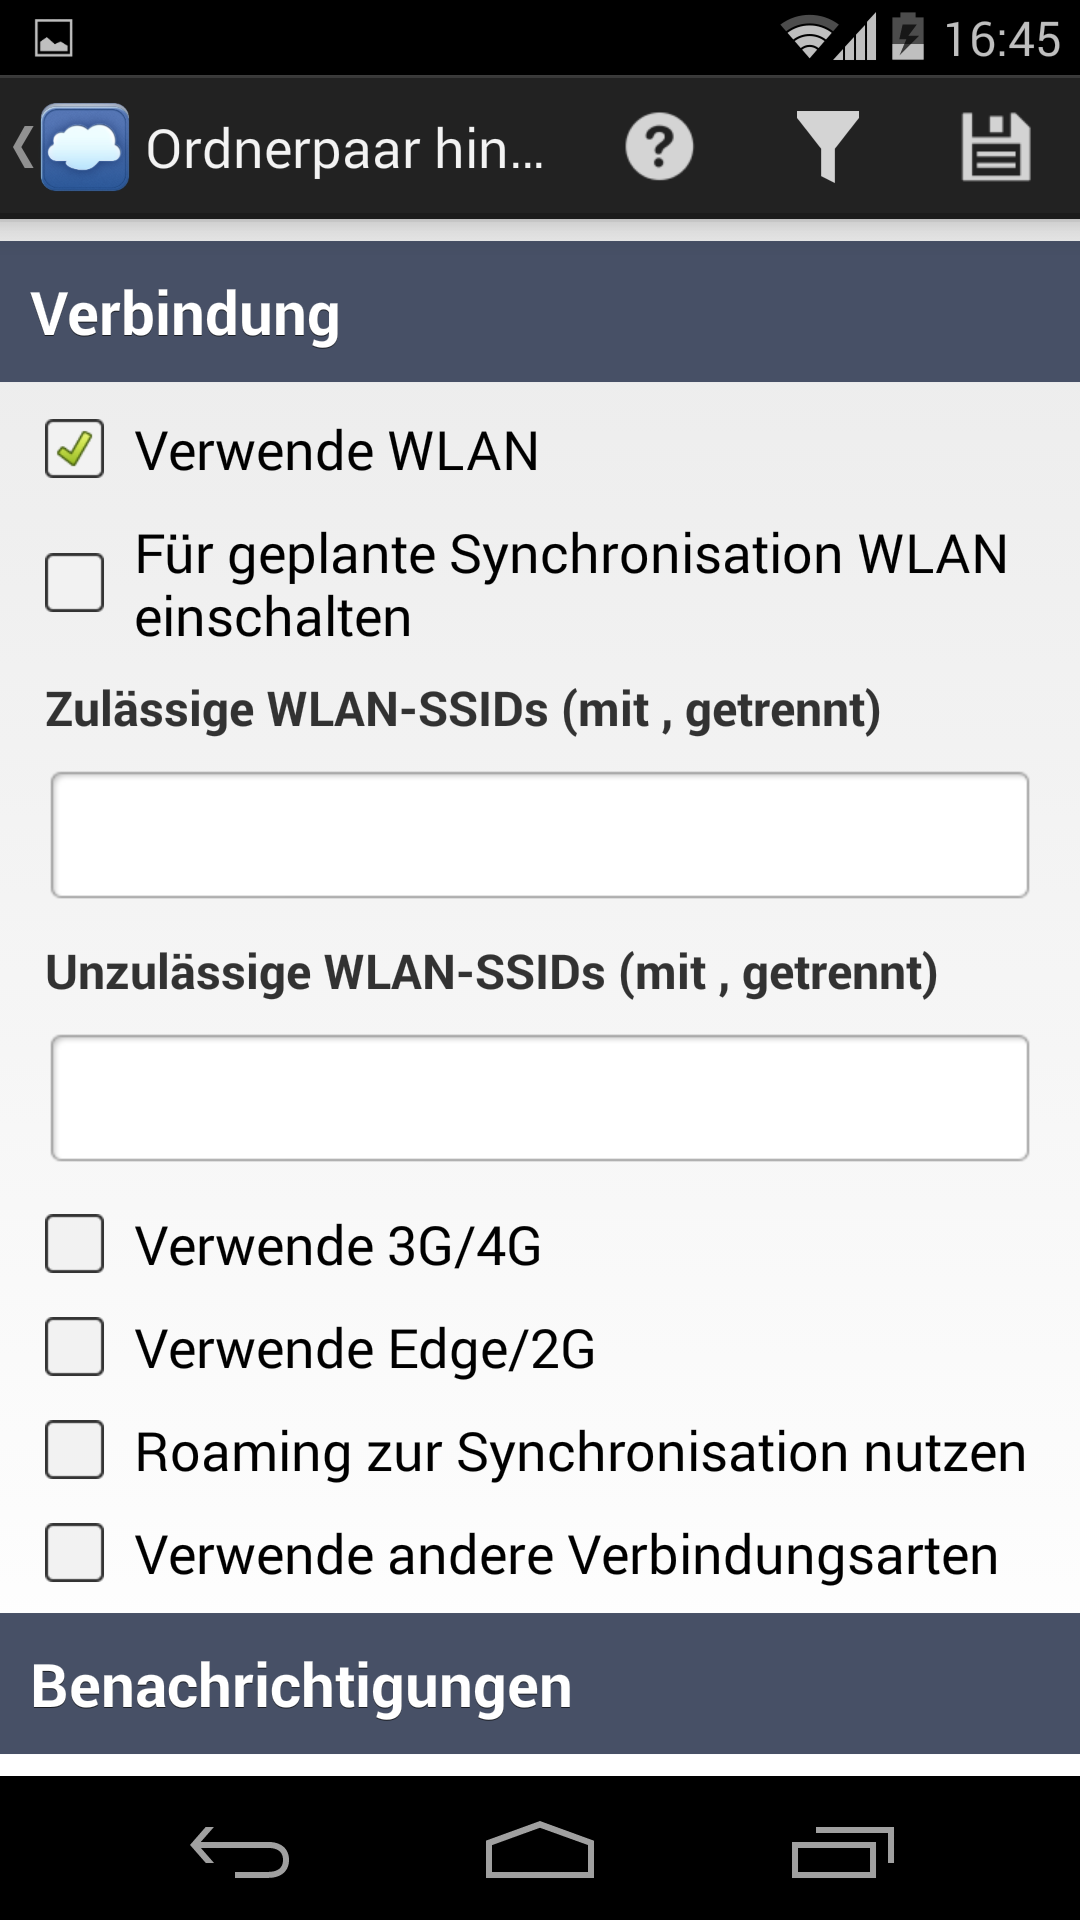Tap the cloud app icon to go back

[85, 147]
